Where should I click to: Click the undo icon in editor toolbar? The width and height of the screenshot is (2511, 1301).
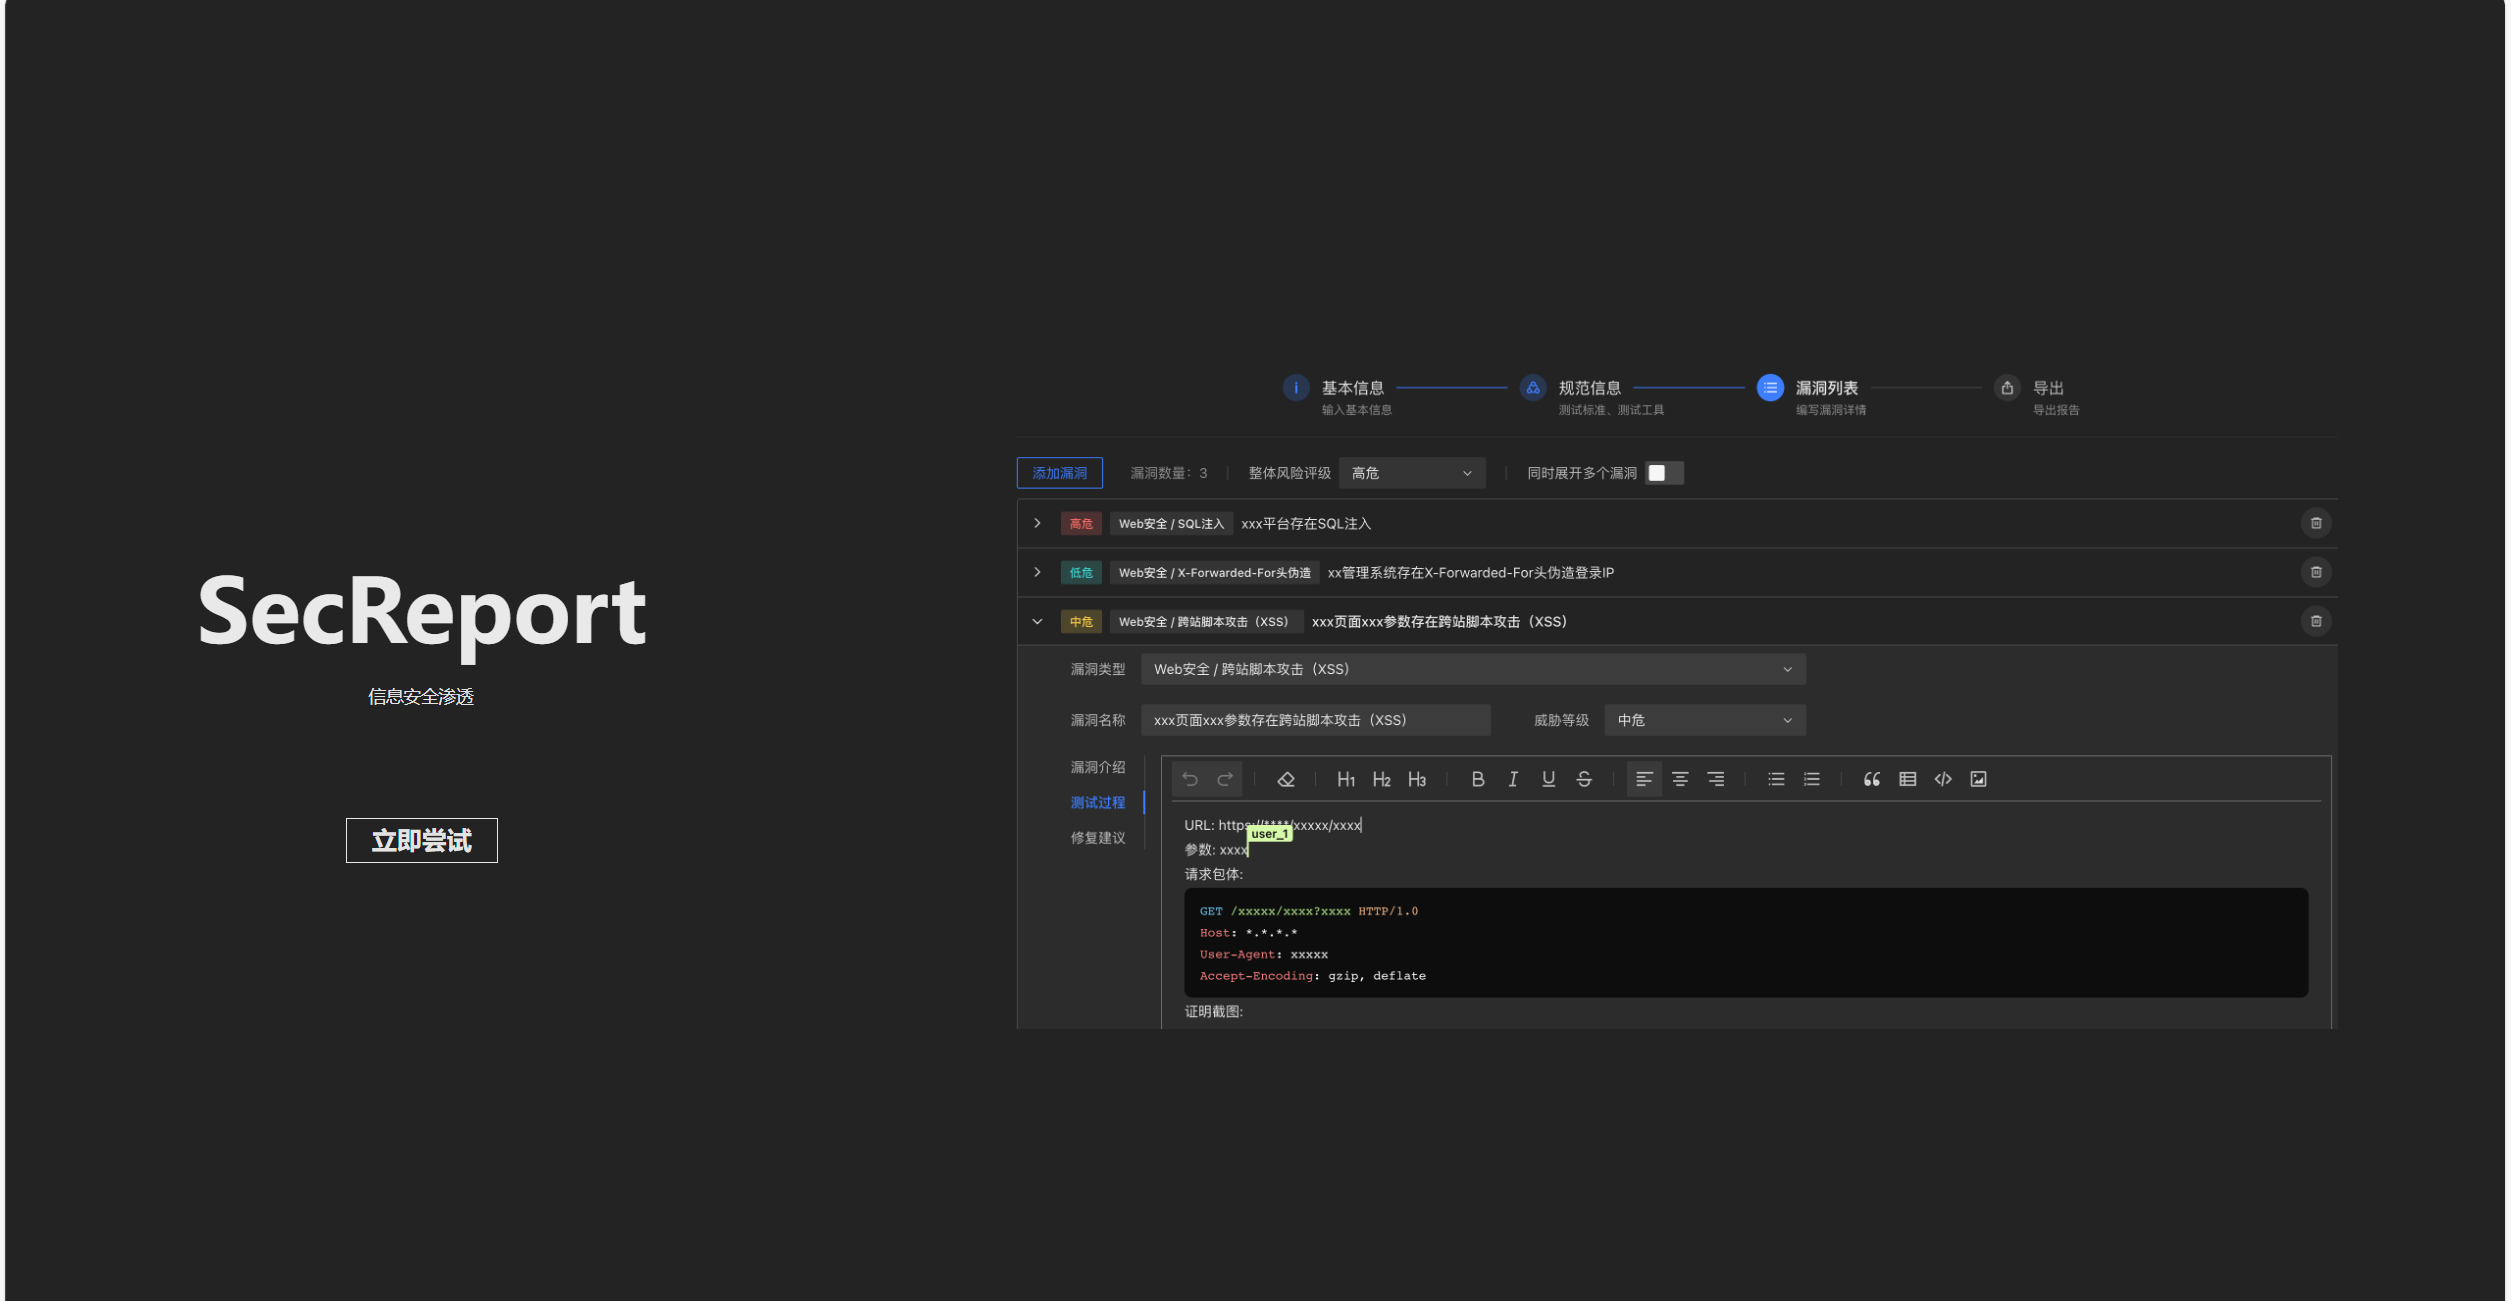click(x=1189, y=779)
